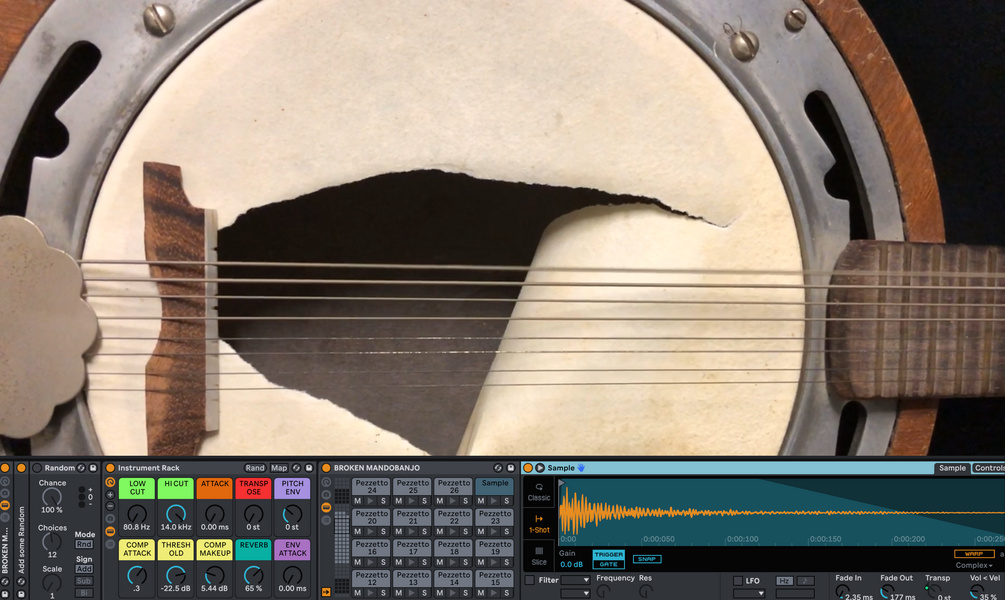Click BROKEN MANDOBANJO macro icon
Viewport: 1005px width, 600px height.
(326, 482)
